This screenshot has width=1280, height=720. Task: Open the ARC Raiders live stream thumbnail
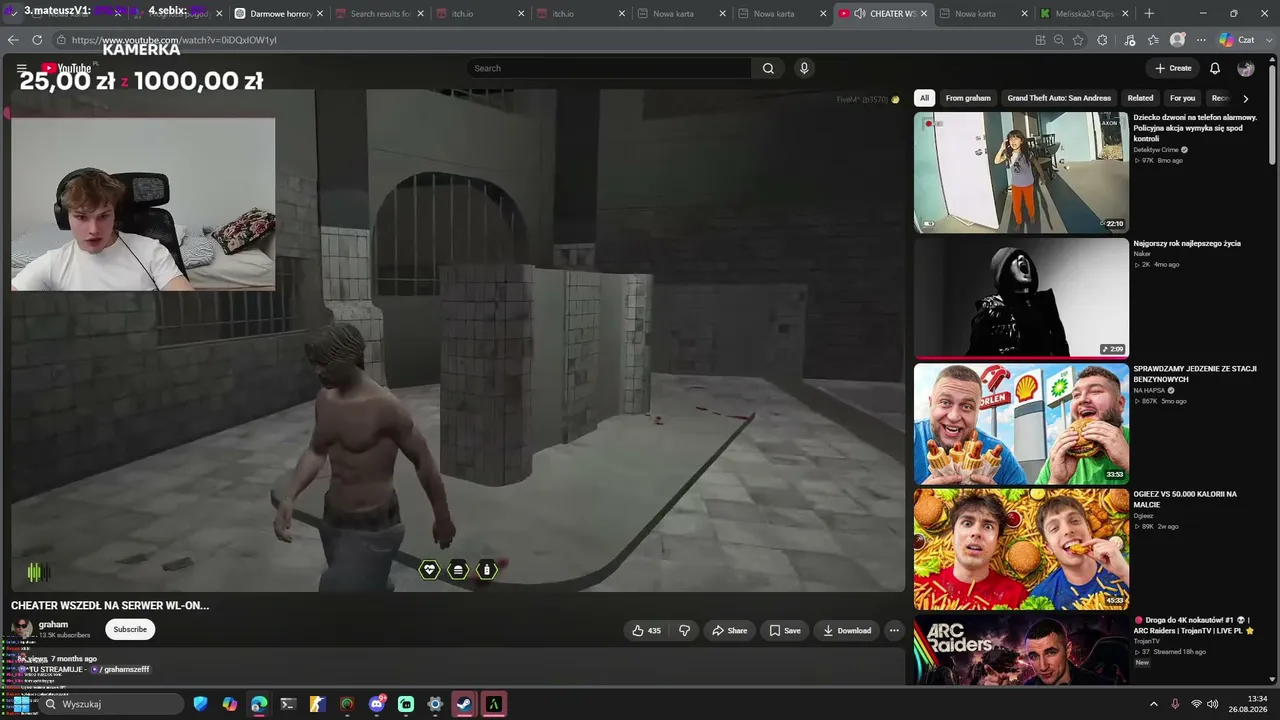click(x=1021, y=650)
